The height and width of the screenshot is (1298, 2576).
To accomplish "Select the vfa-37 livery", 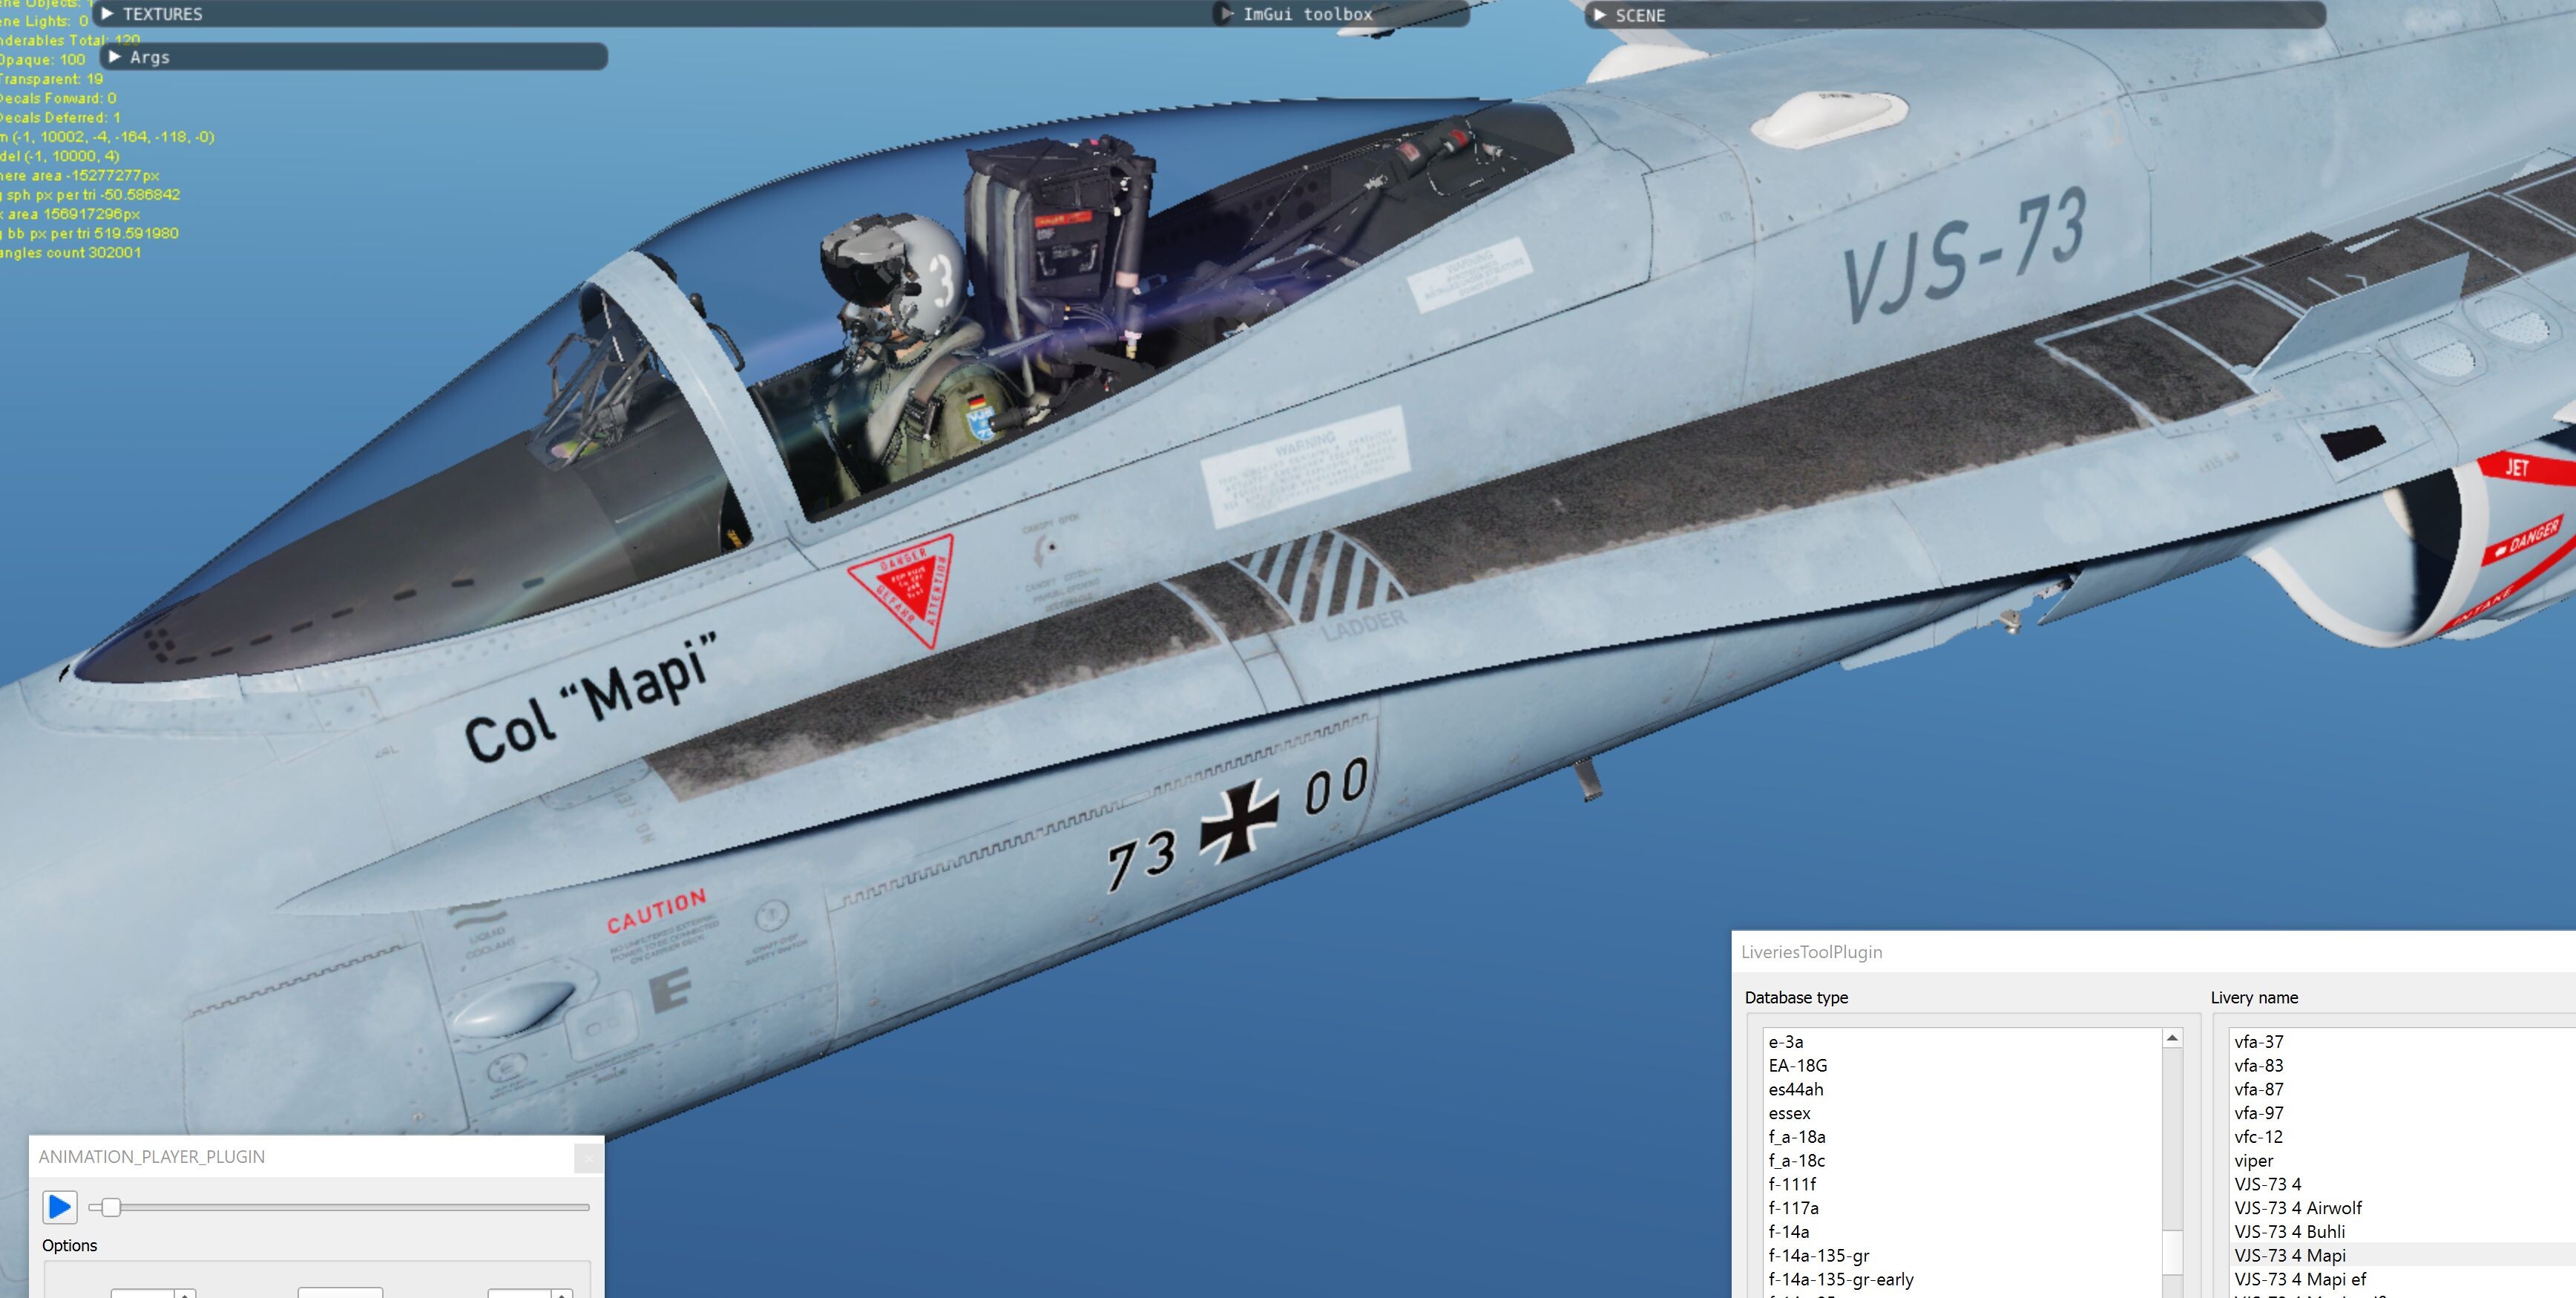I will pos(2258,1041).
